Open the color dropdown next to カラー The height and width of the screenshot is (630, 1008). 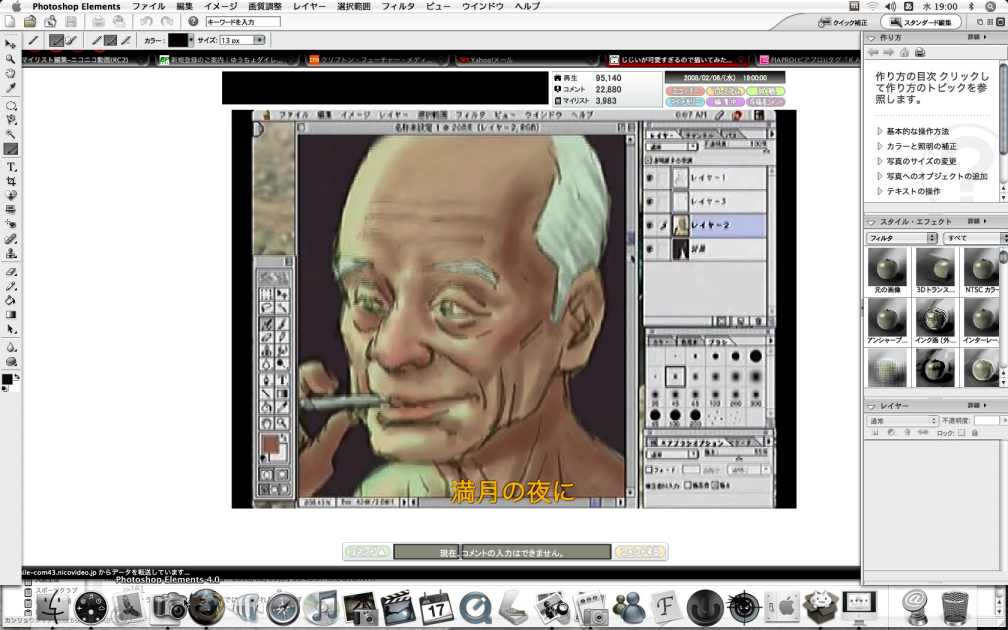point(190,40)
